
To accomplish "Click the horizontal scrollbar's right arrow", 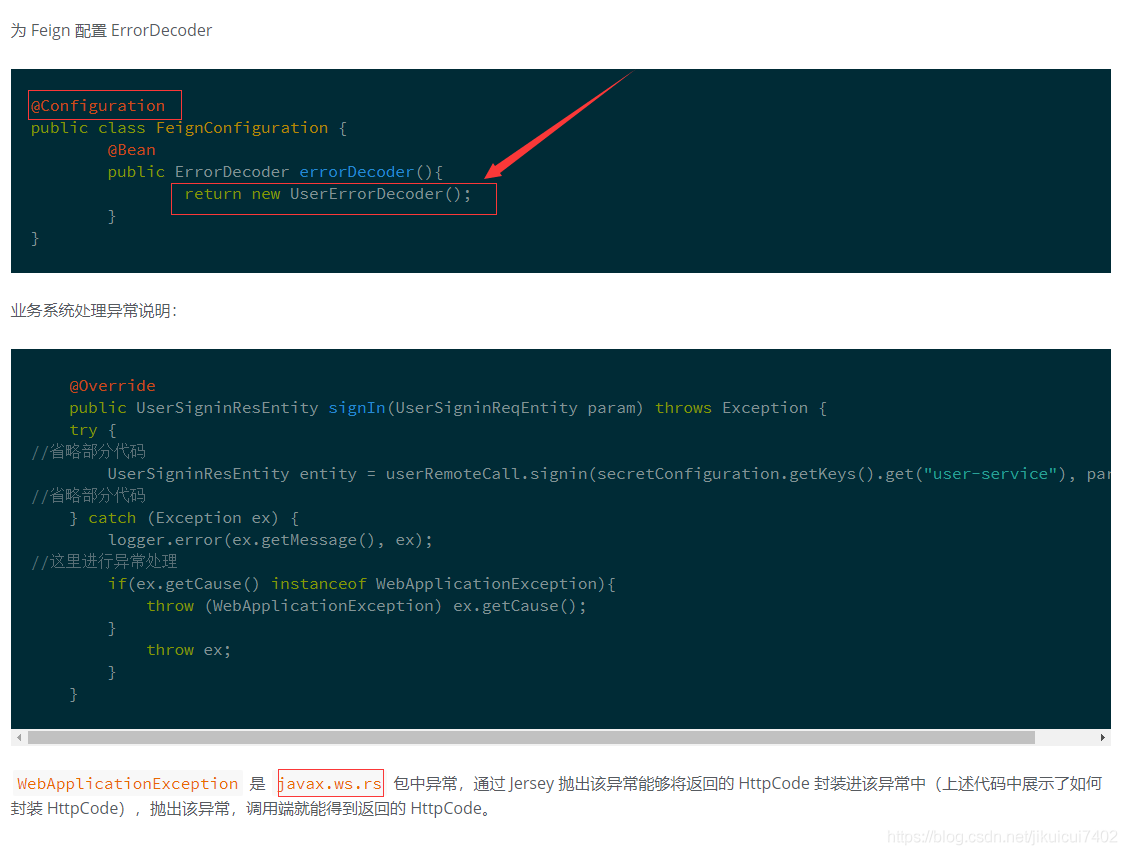I will pyautogui.click(x=1103, y=738).
